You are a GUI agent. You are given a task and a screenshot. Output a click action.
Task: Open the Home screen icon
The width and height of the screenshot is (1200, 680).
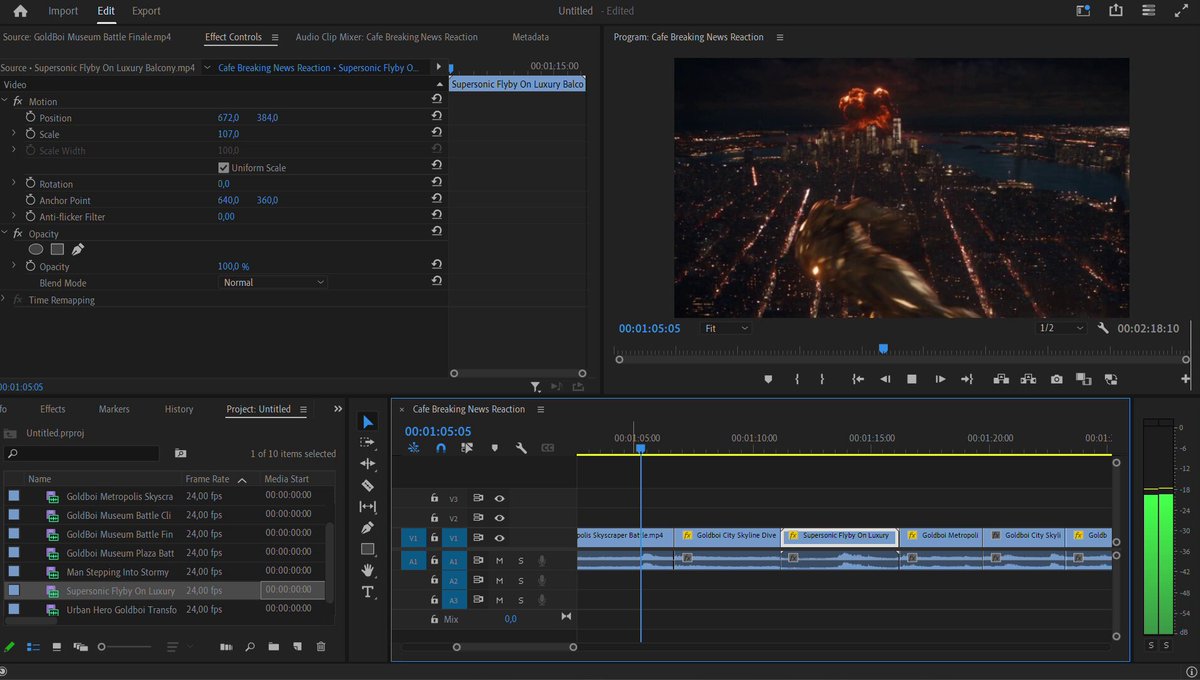click(20, 11)
